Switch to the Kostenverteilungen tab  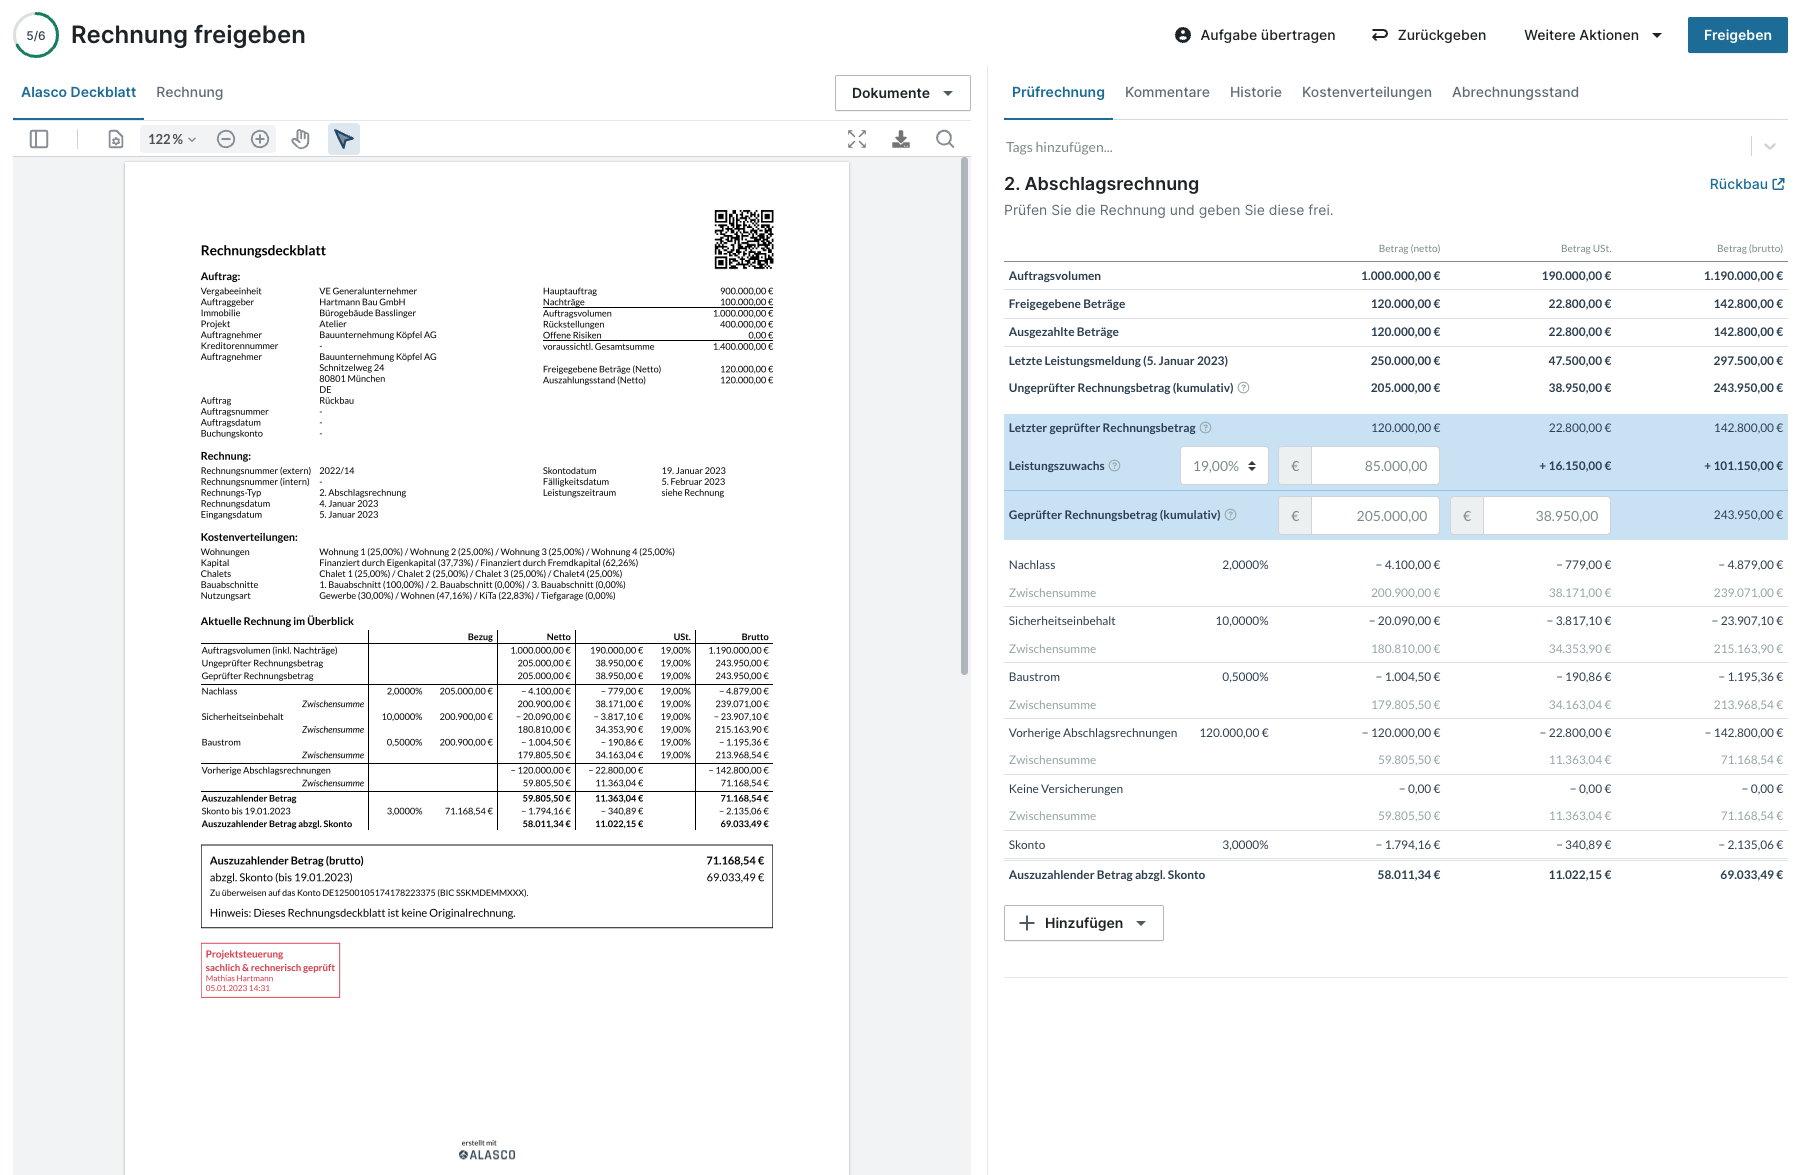[1366, 92]
